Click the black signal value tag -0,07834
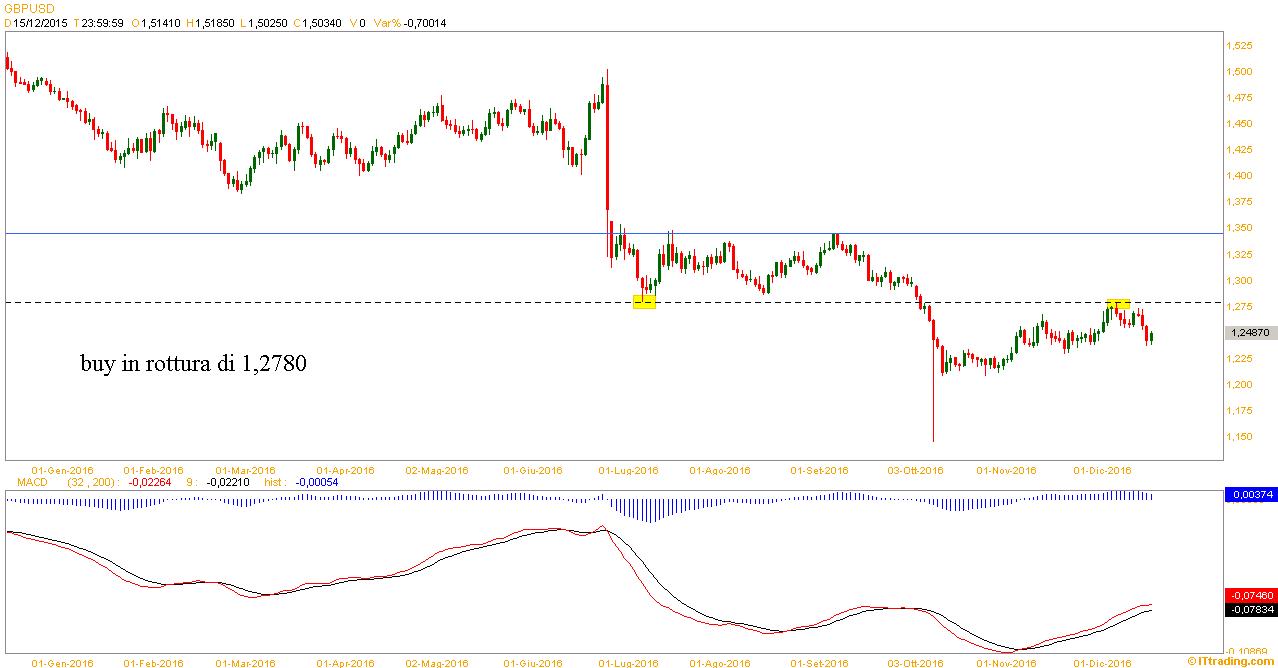The height and width of the screenshot is (668, 1278). [x=1250, y=609]
